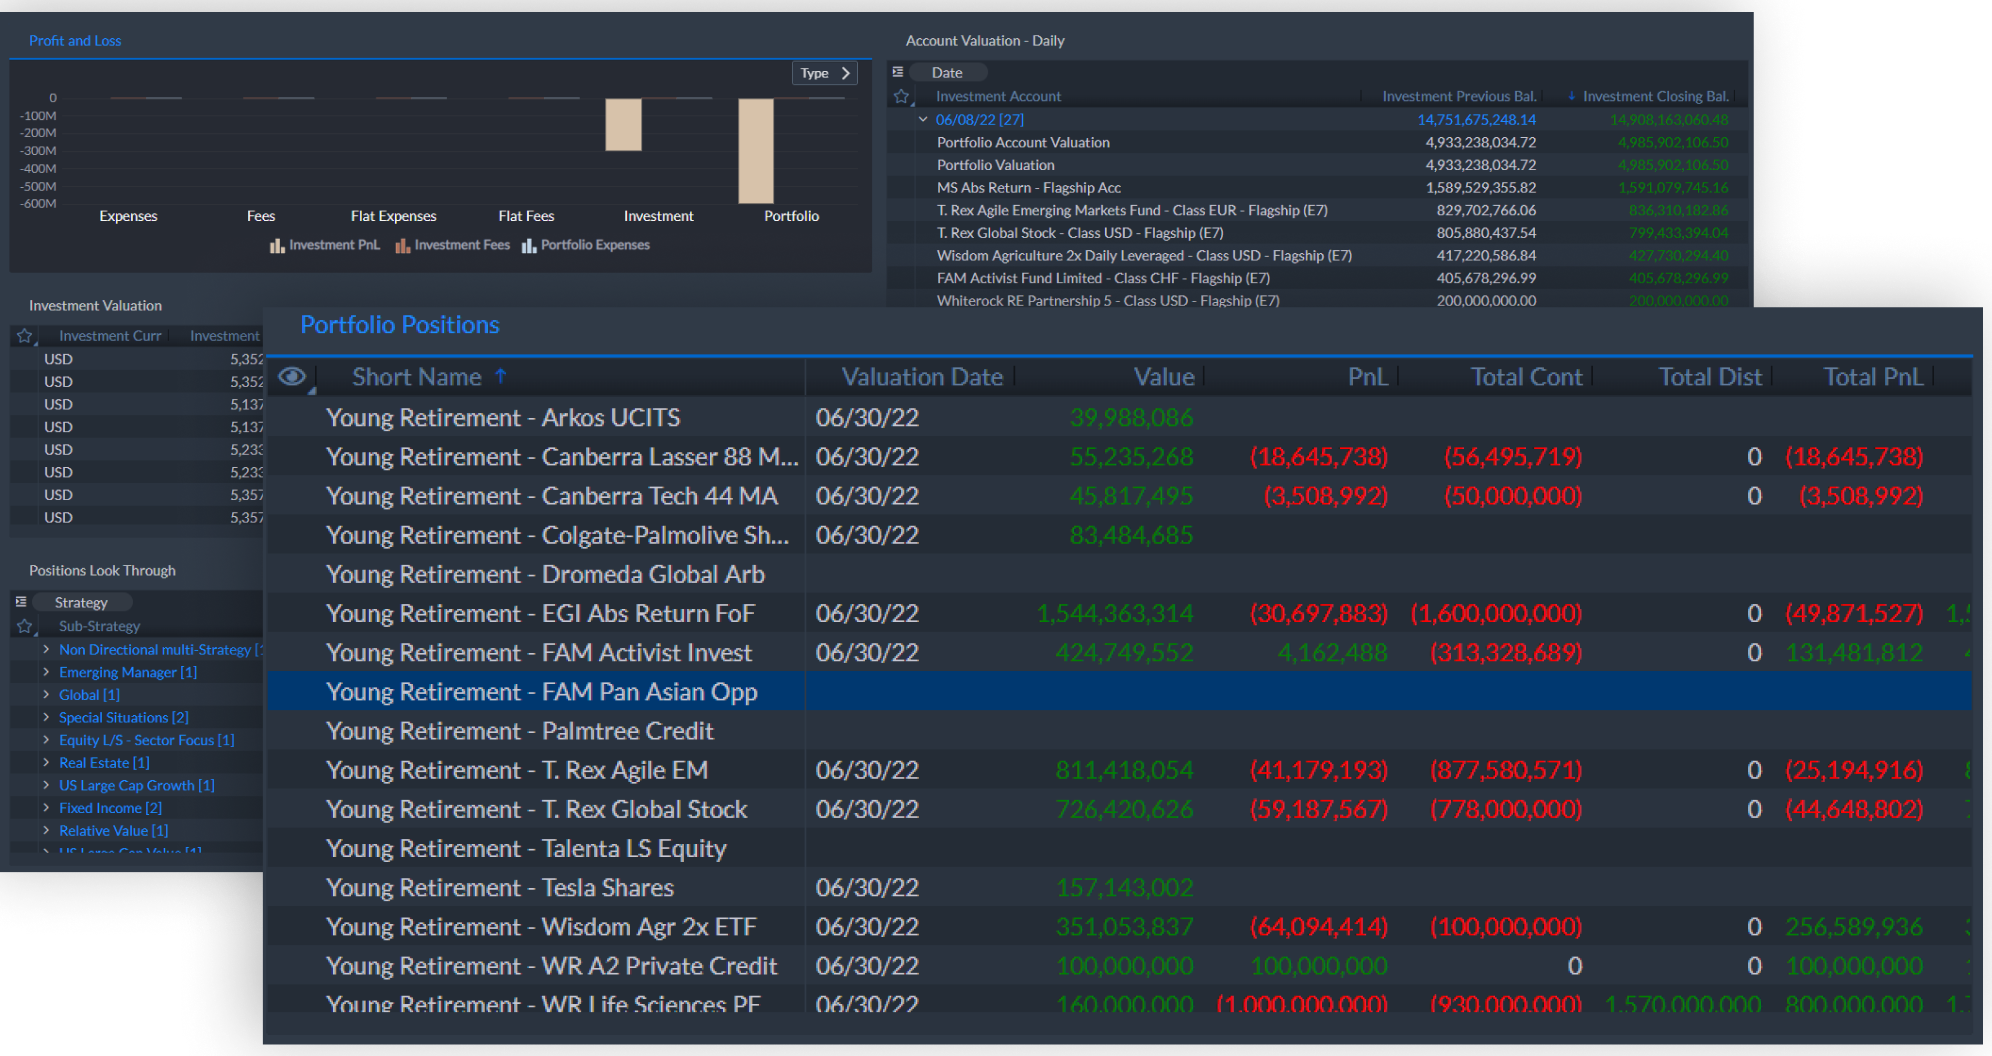The width and height of the screenshot is (1992, 1056).
Task: Select Young Retirement - FAM Activist Invest row
Action: coord(1119,652)
